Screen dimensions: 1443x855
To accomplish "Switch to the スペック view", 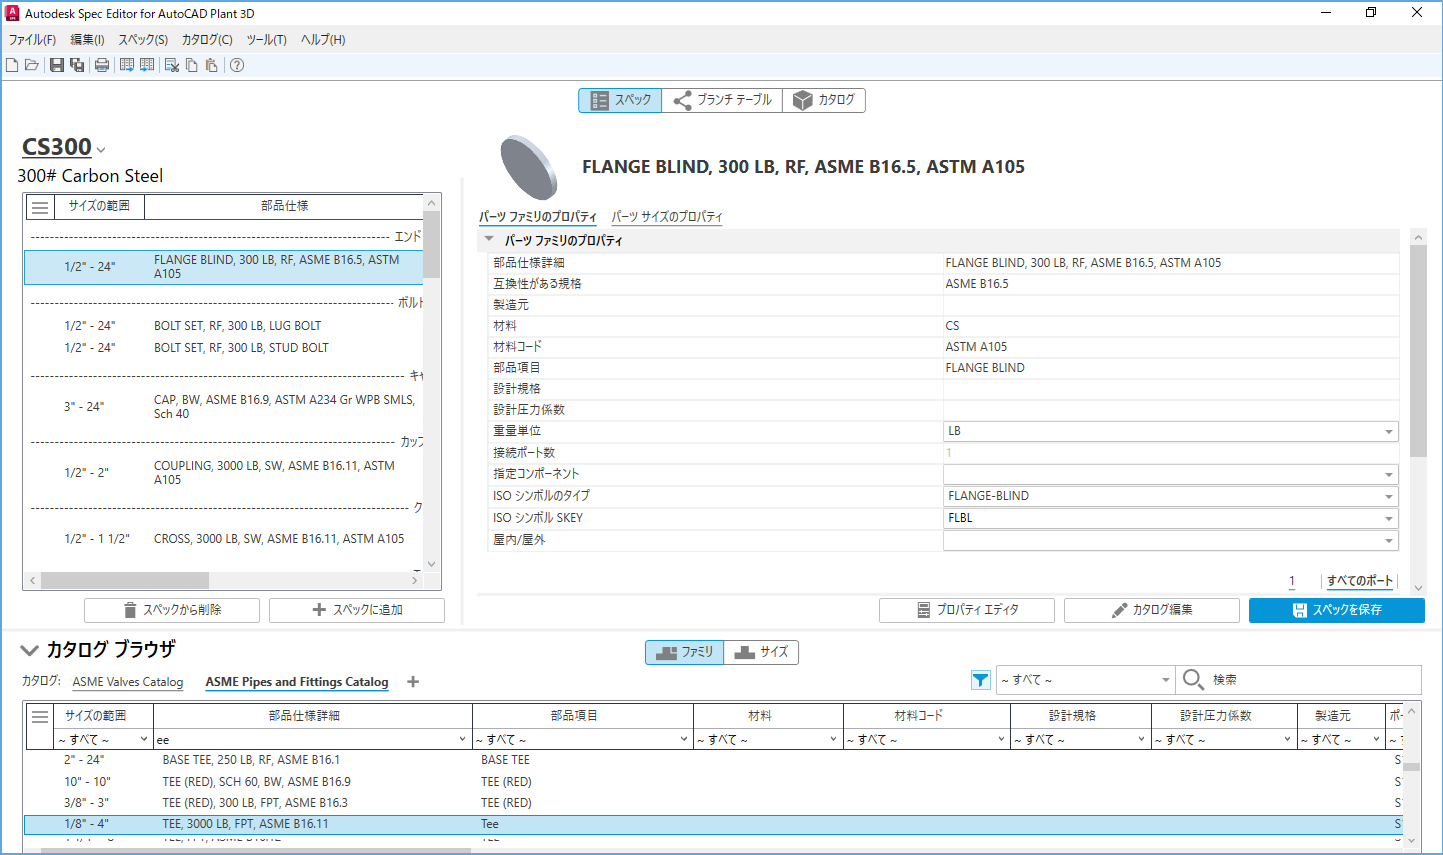I will tap(620, 100).
